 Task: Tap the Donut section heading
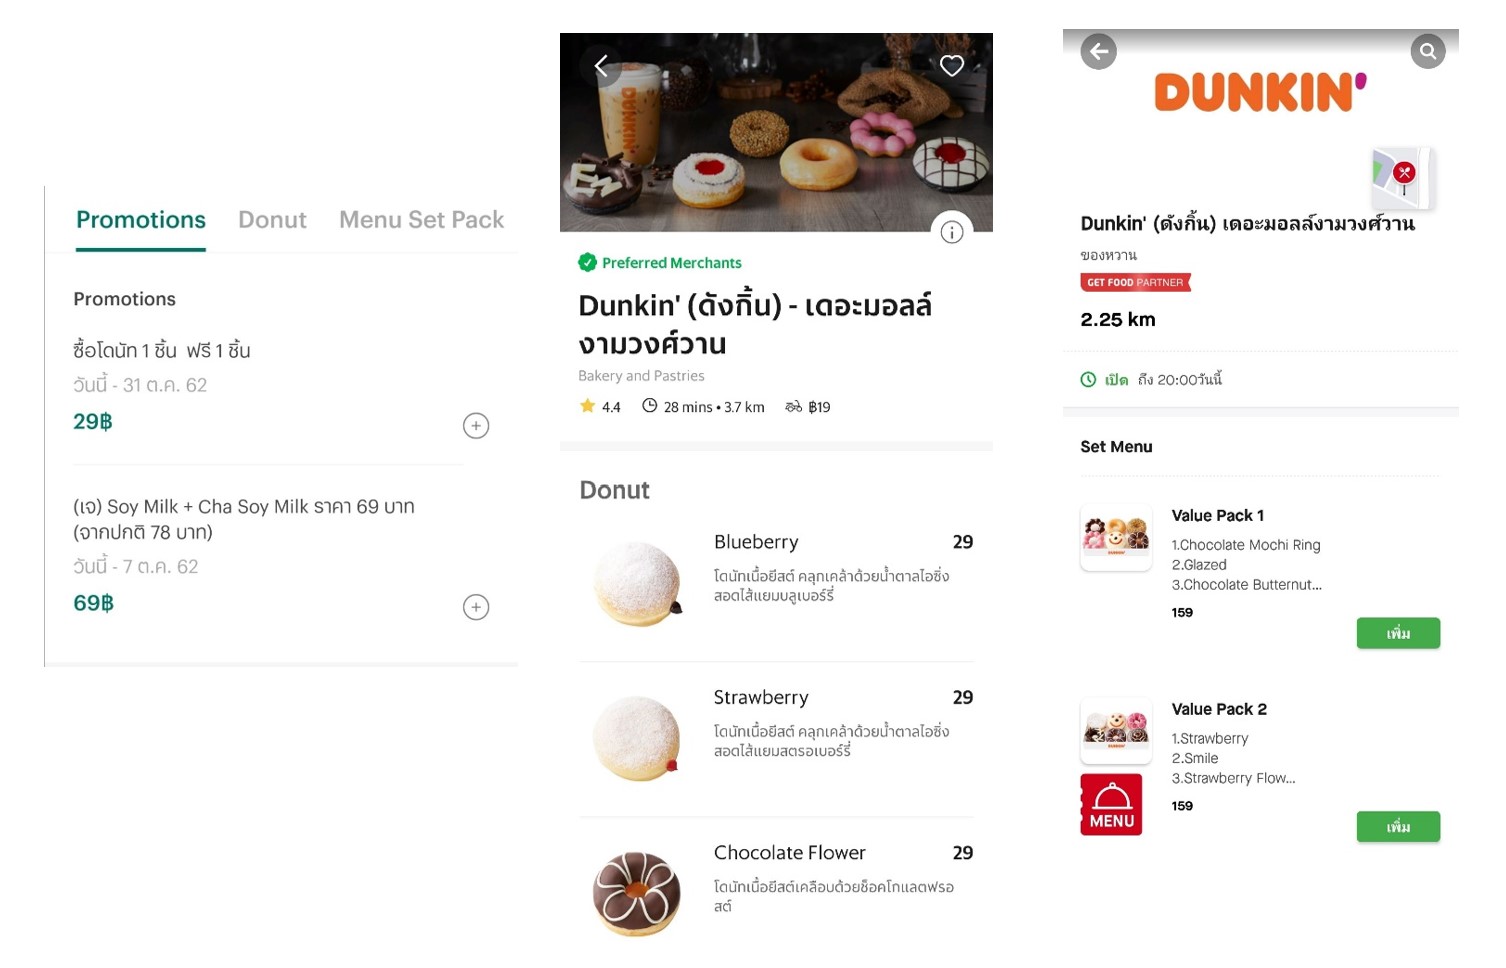pos(615,490)
